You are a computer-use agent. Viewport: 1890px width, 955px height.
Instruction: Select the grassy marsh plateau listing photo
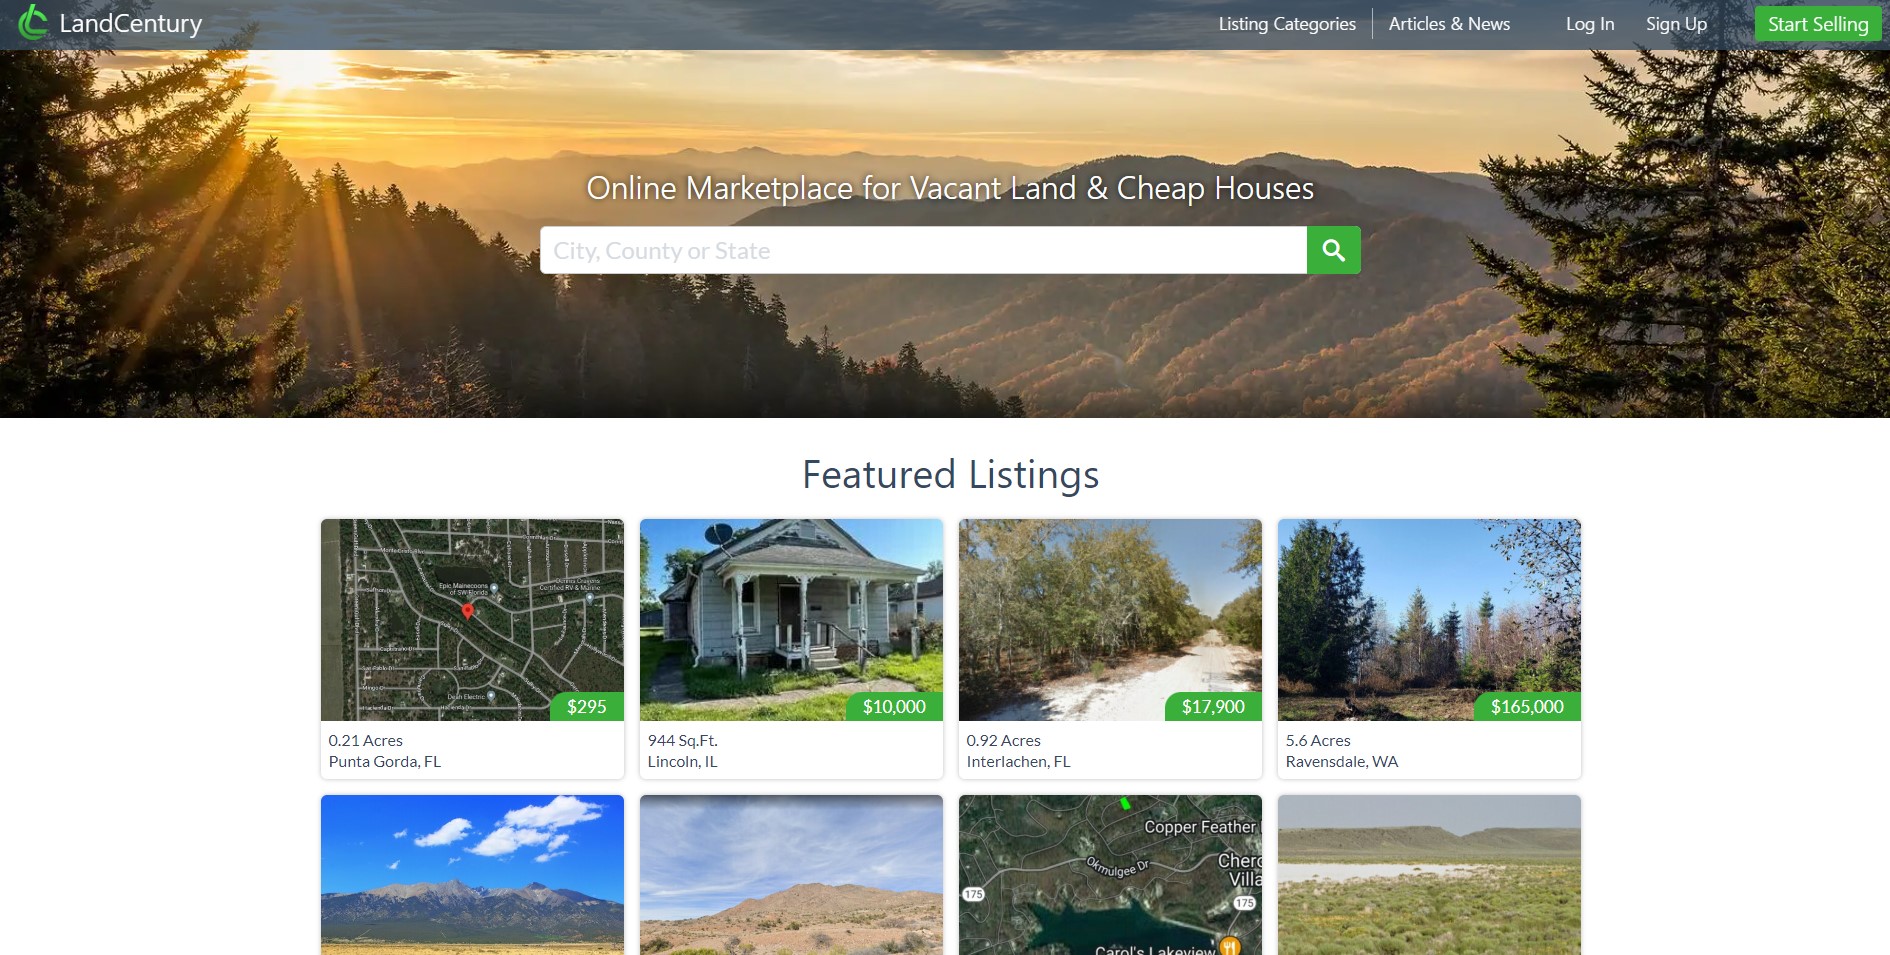click(1429, 875)
